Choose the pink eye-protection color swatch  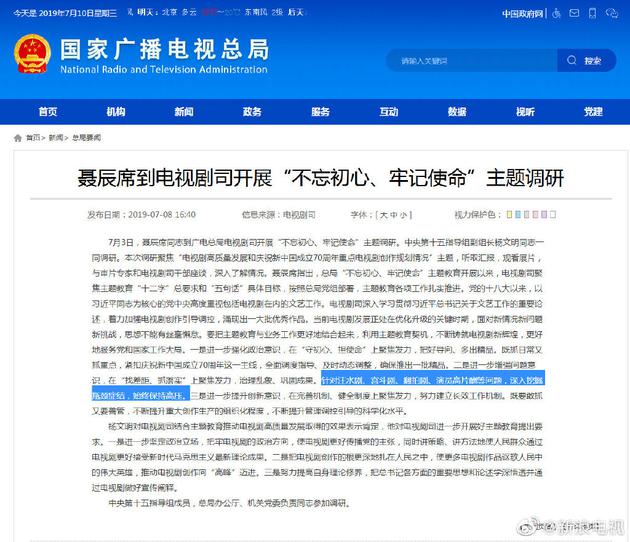coord(535,214)
